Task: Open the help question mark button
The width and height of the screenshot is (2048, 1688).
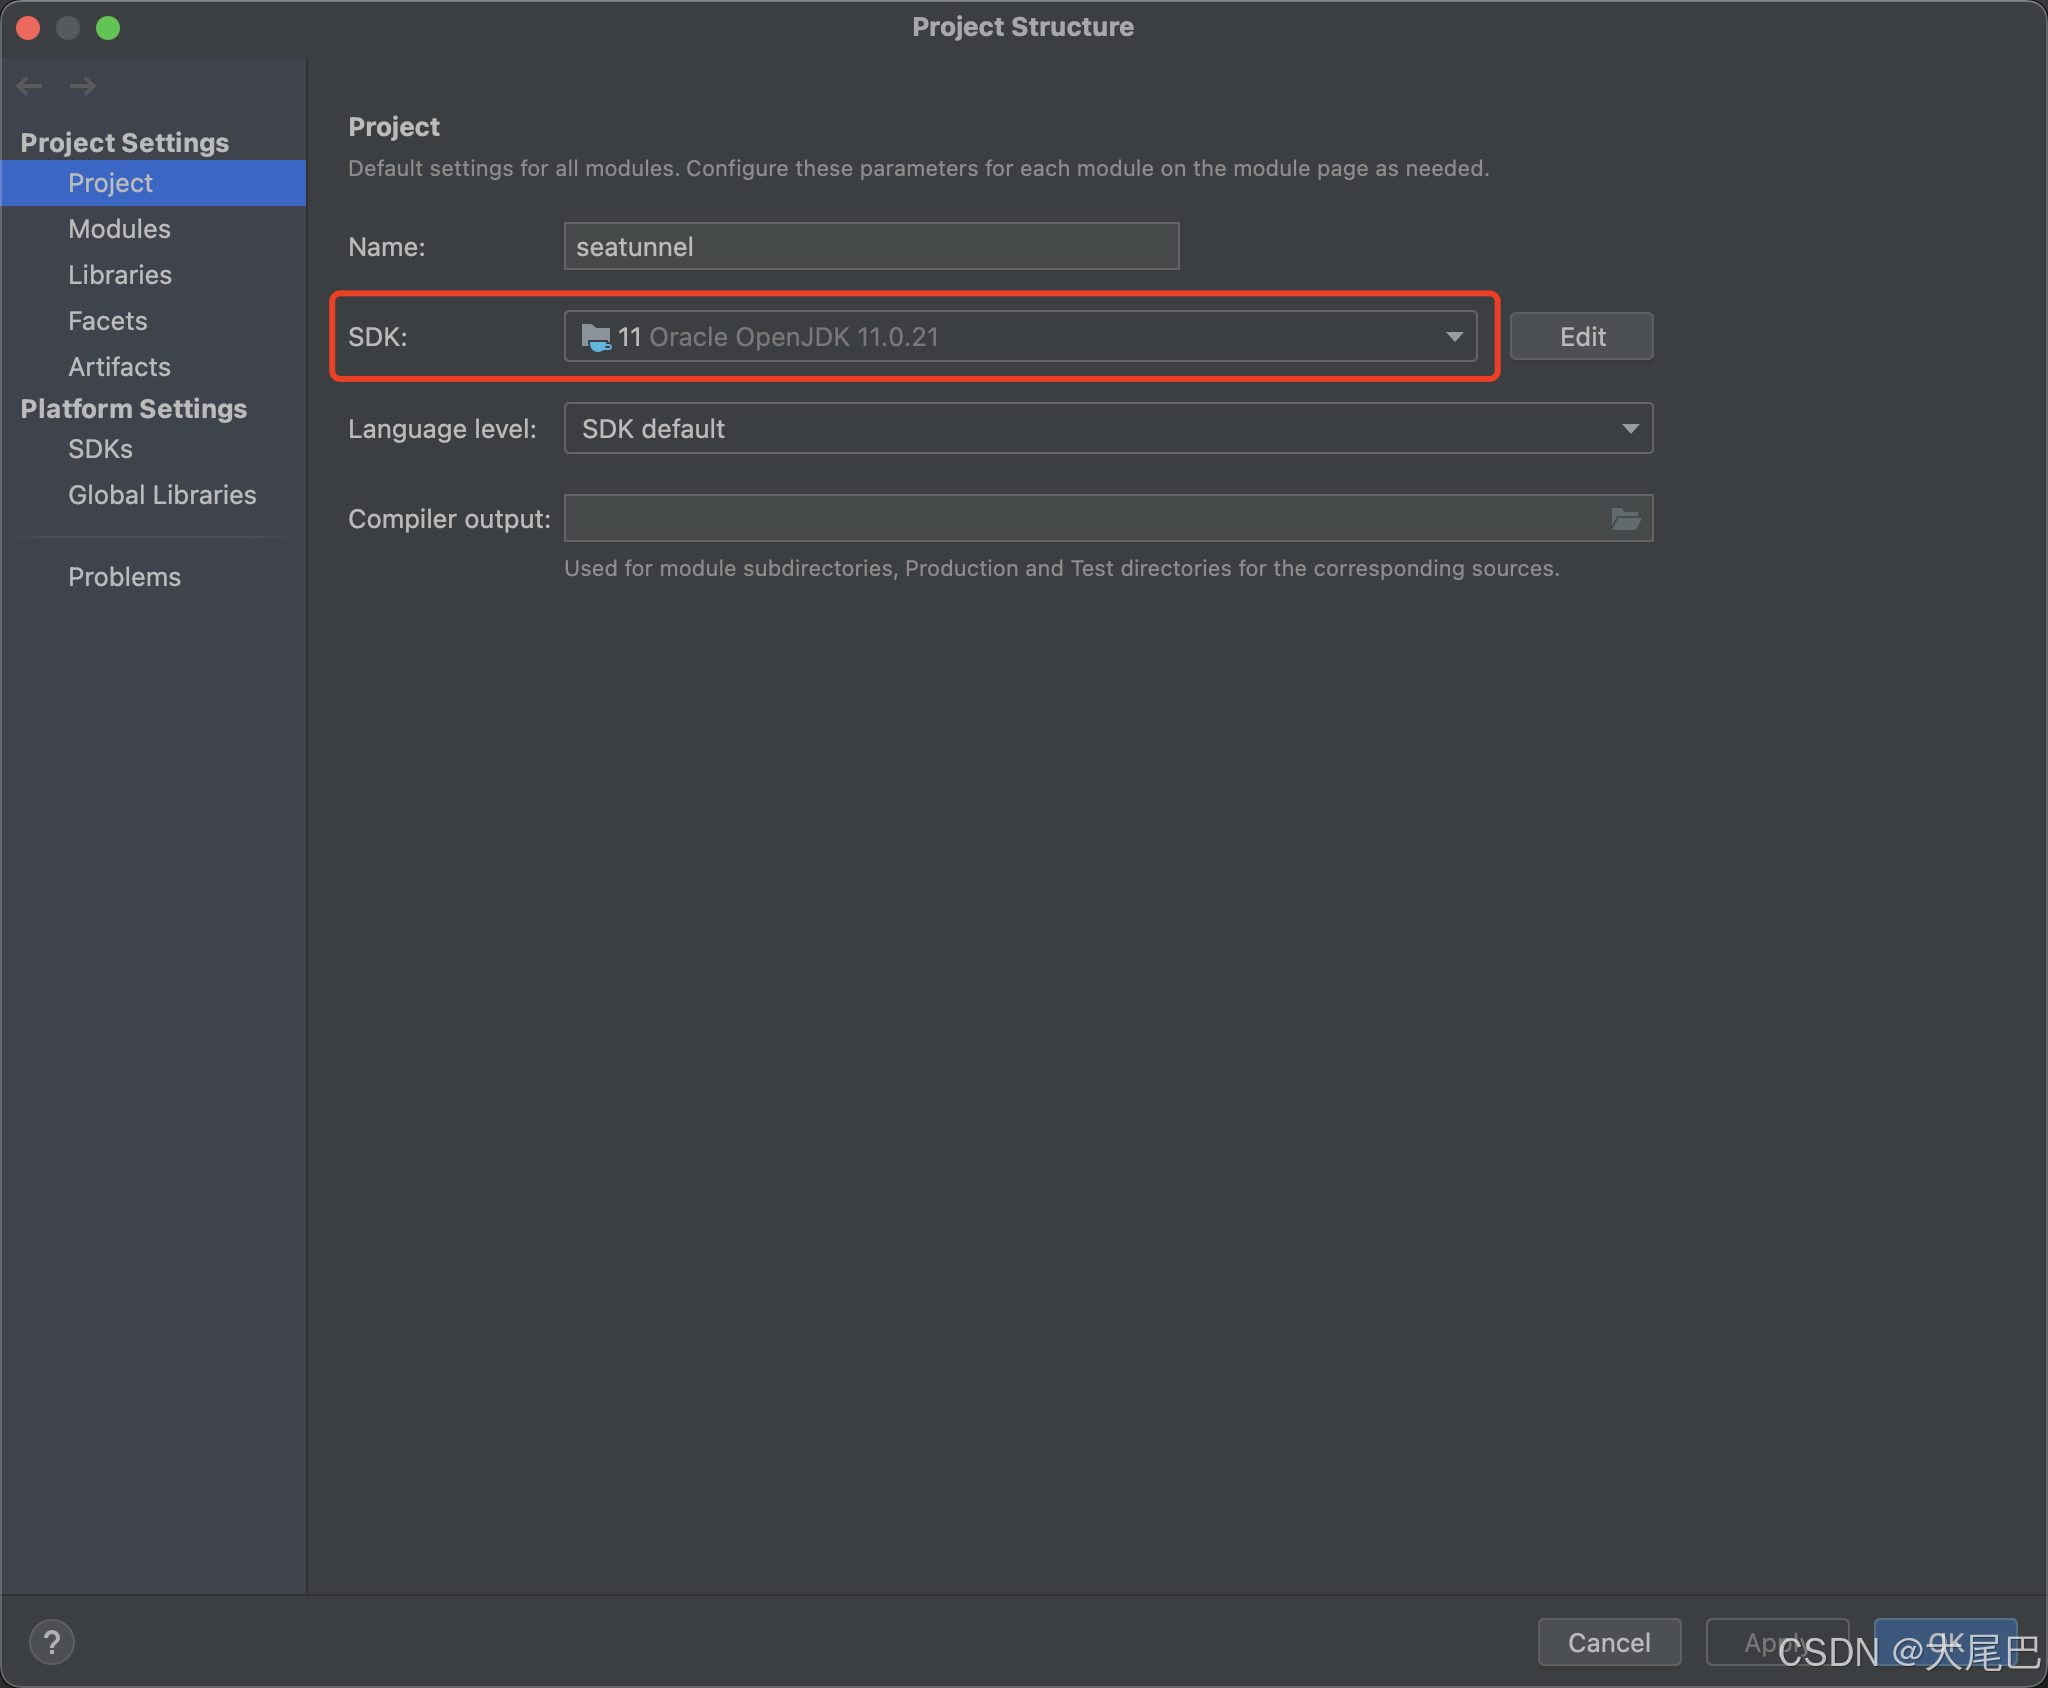Action: 52,1642
